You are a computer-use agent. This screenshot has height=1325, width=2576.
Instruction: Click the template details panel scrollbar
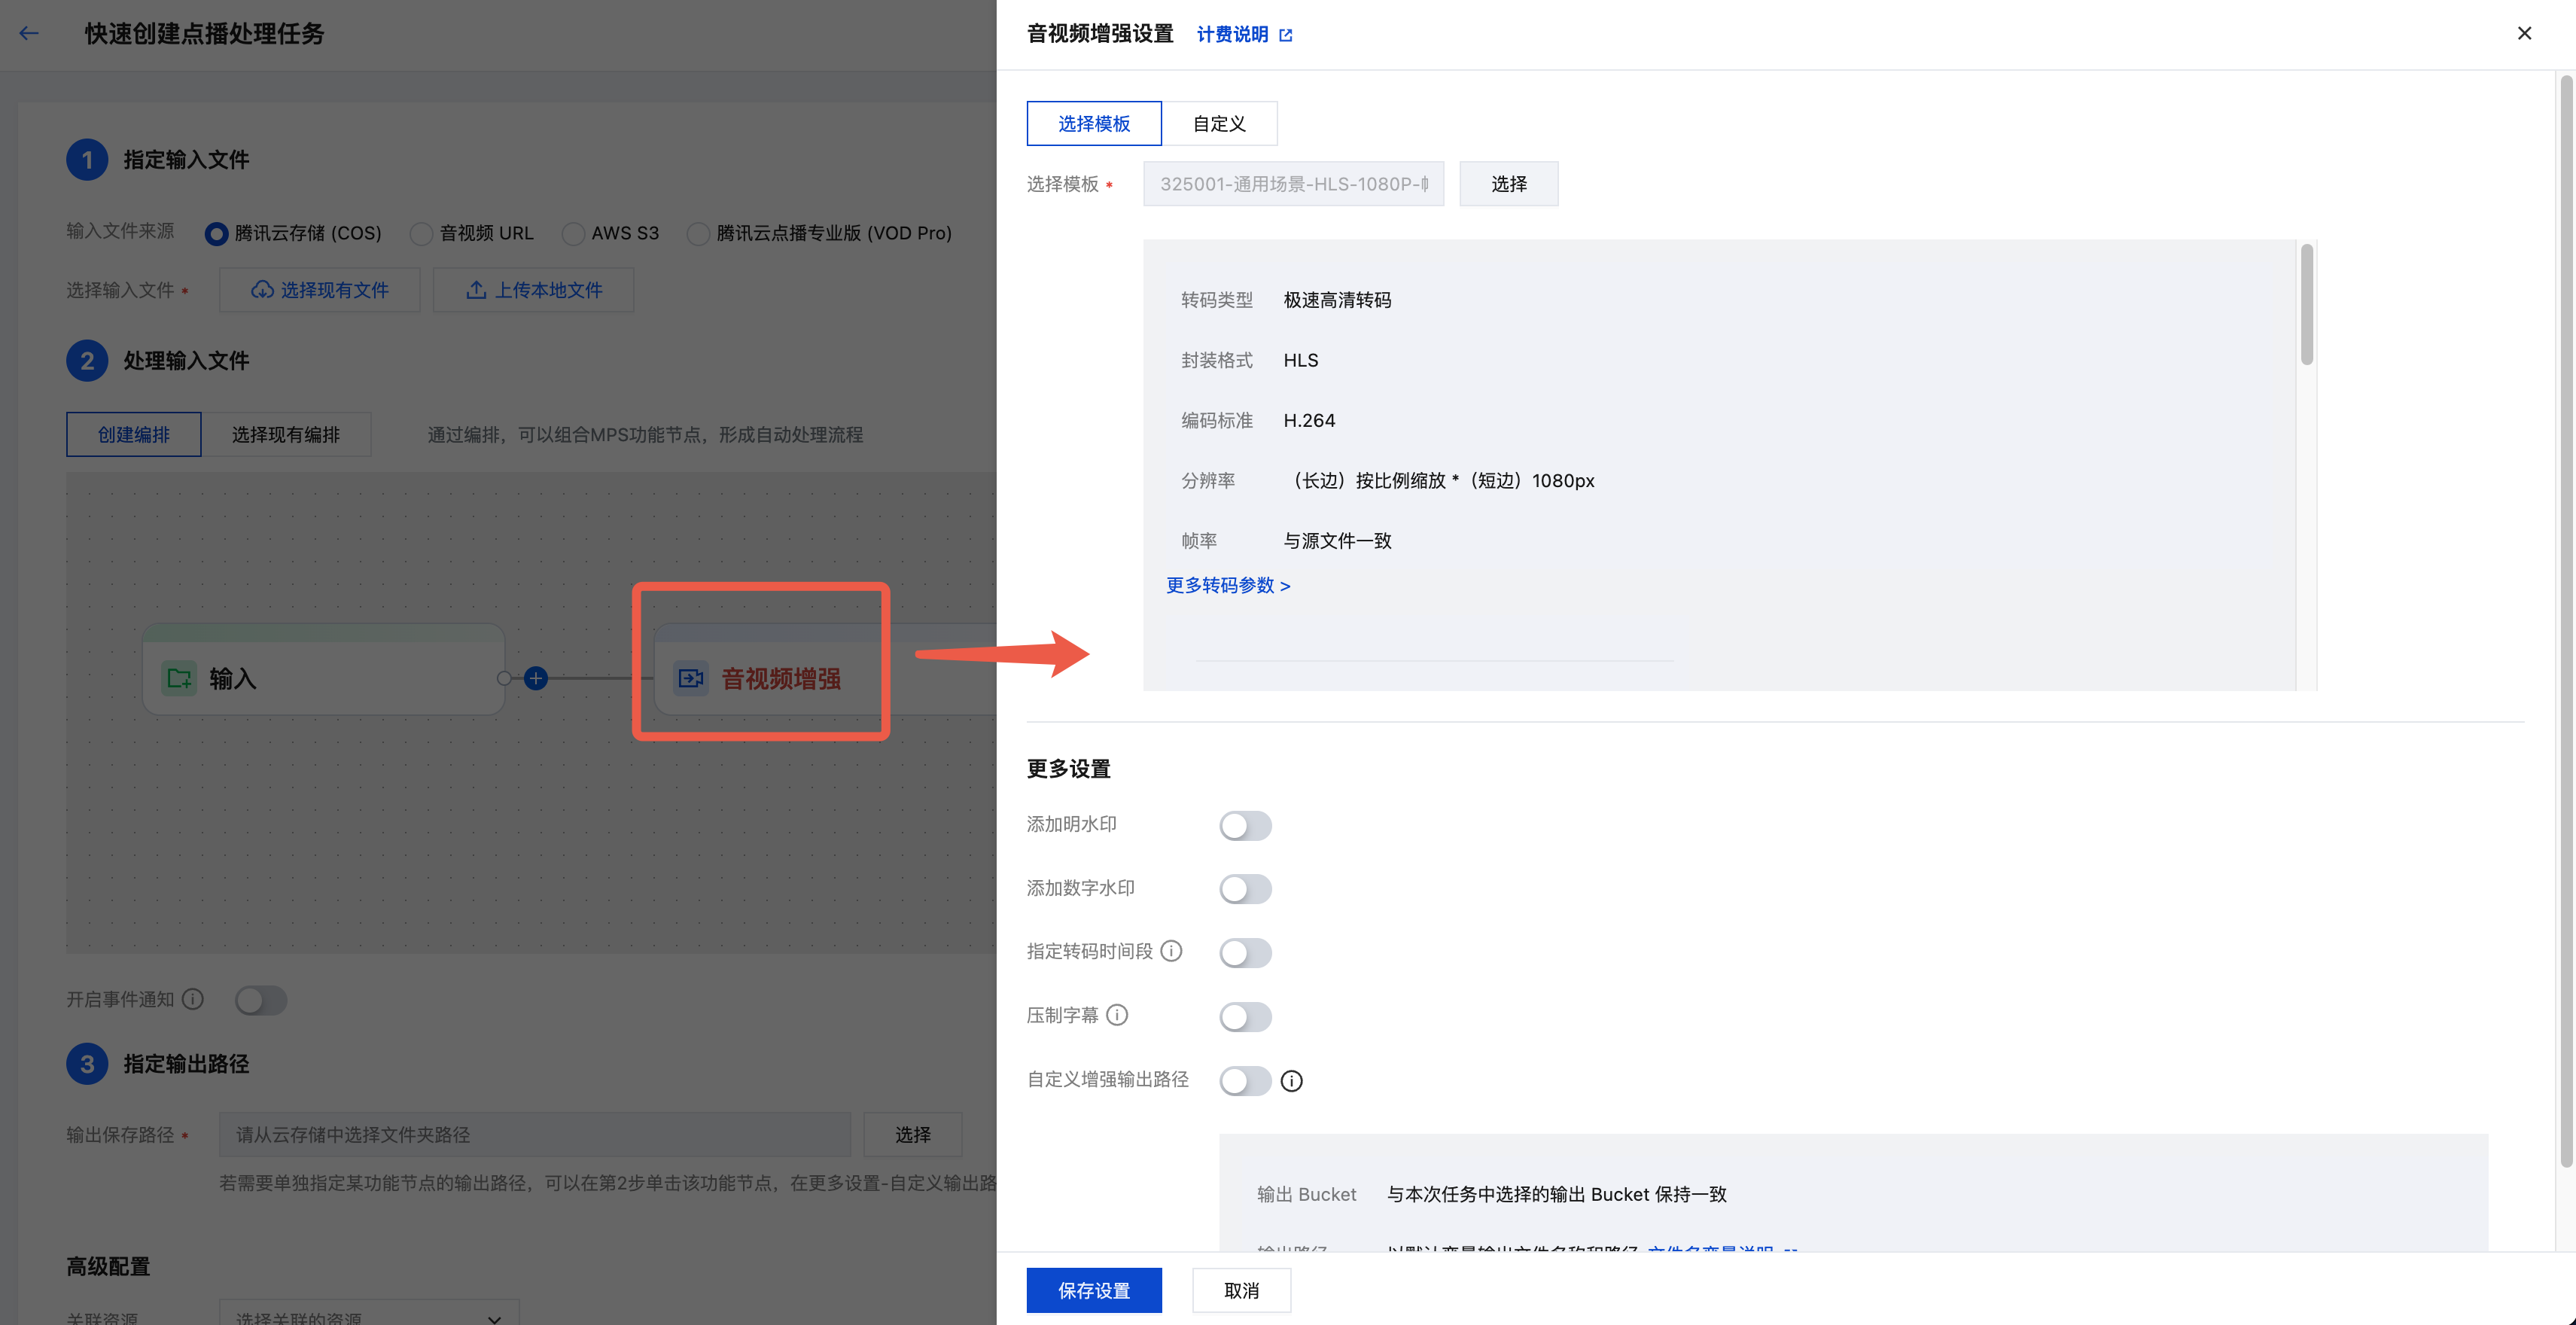coord(2306,305)
